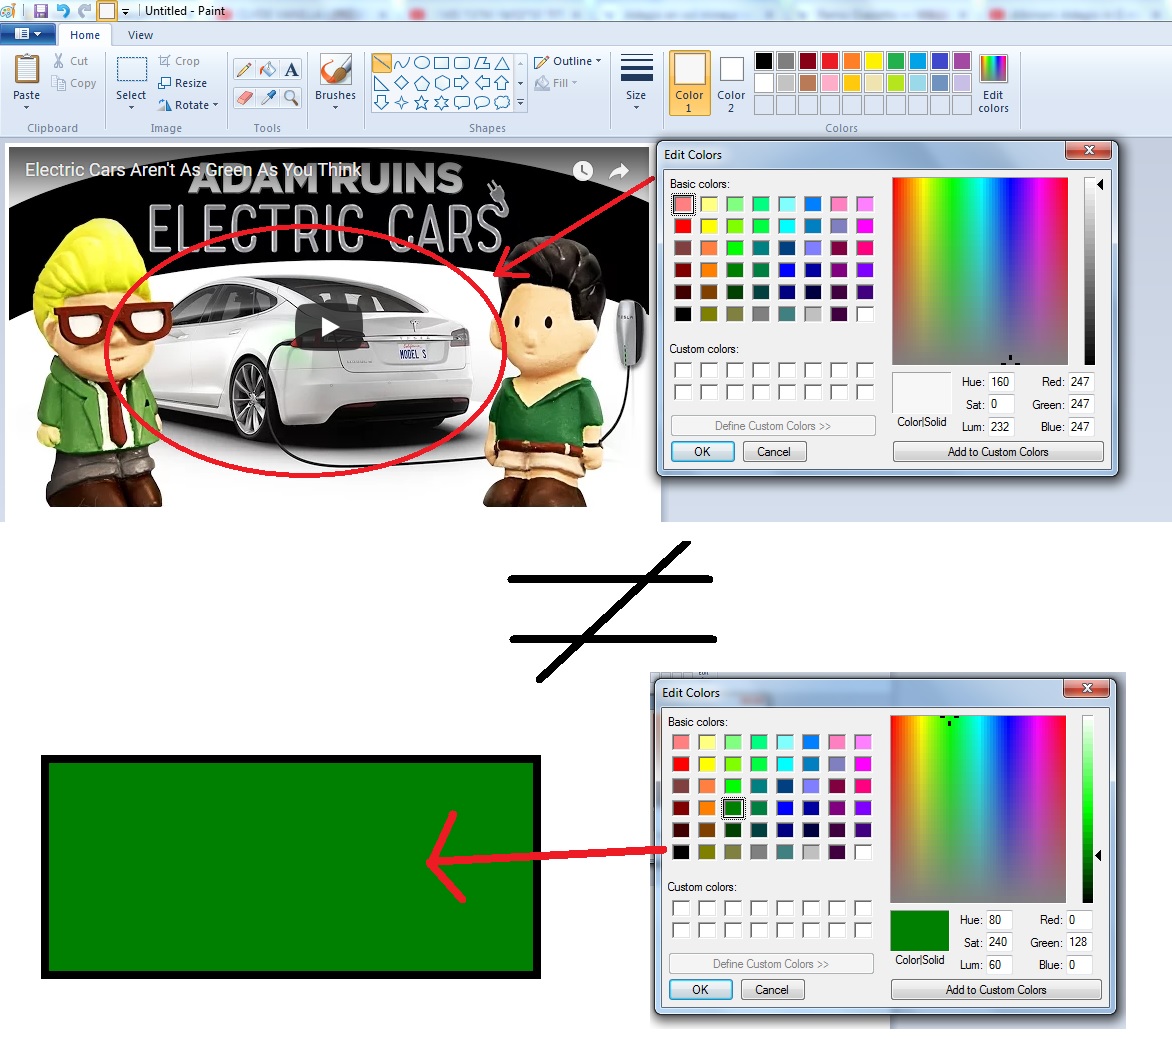Set Color 1 as the active color
1172x1064 pixels.
[x=689, y=82]
